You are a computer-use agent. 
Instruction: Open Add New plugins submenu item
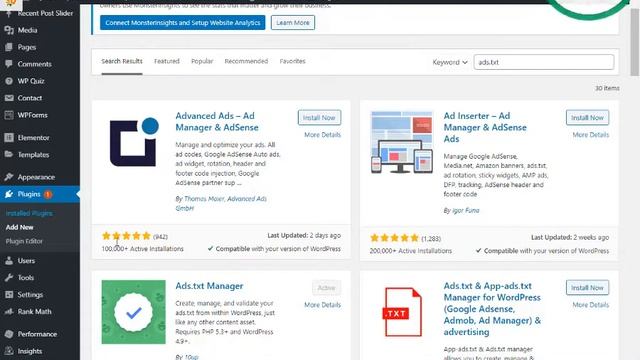coord(20,227)
